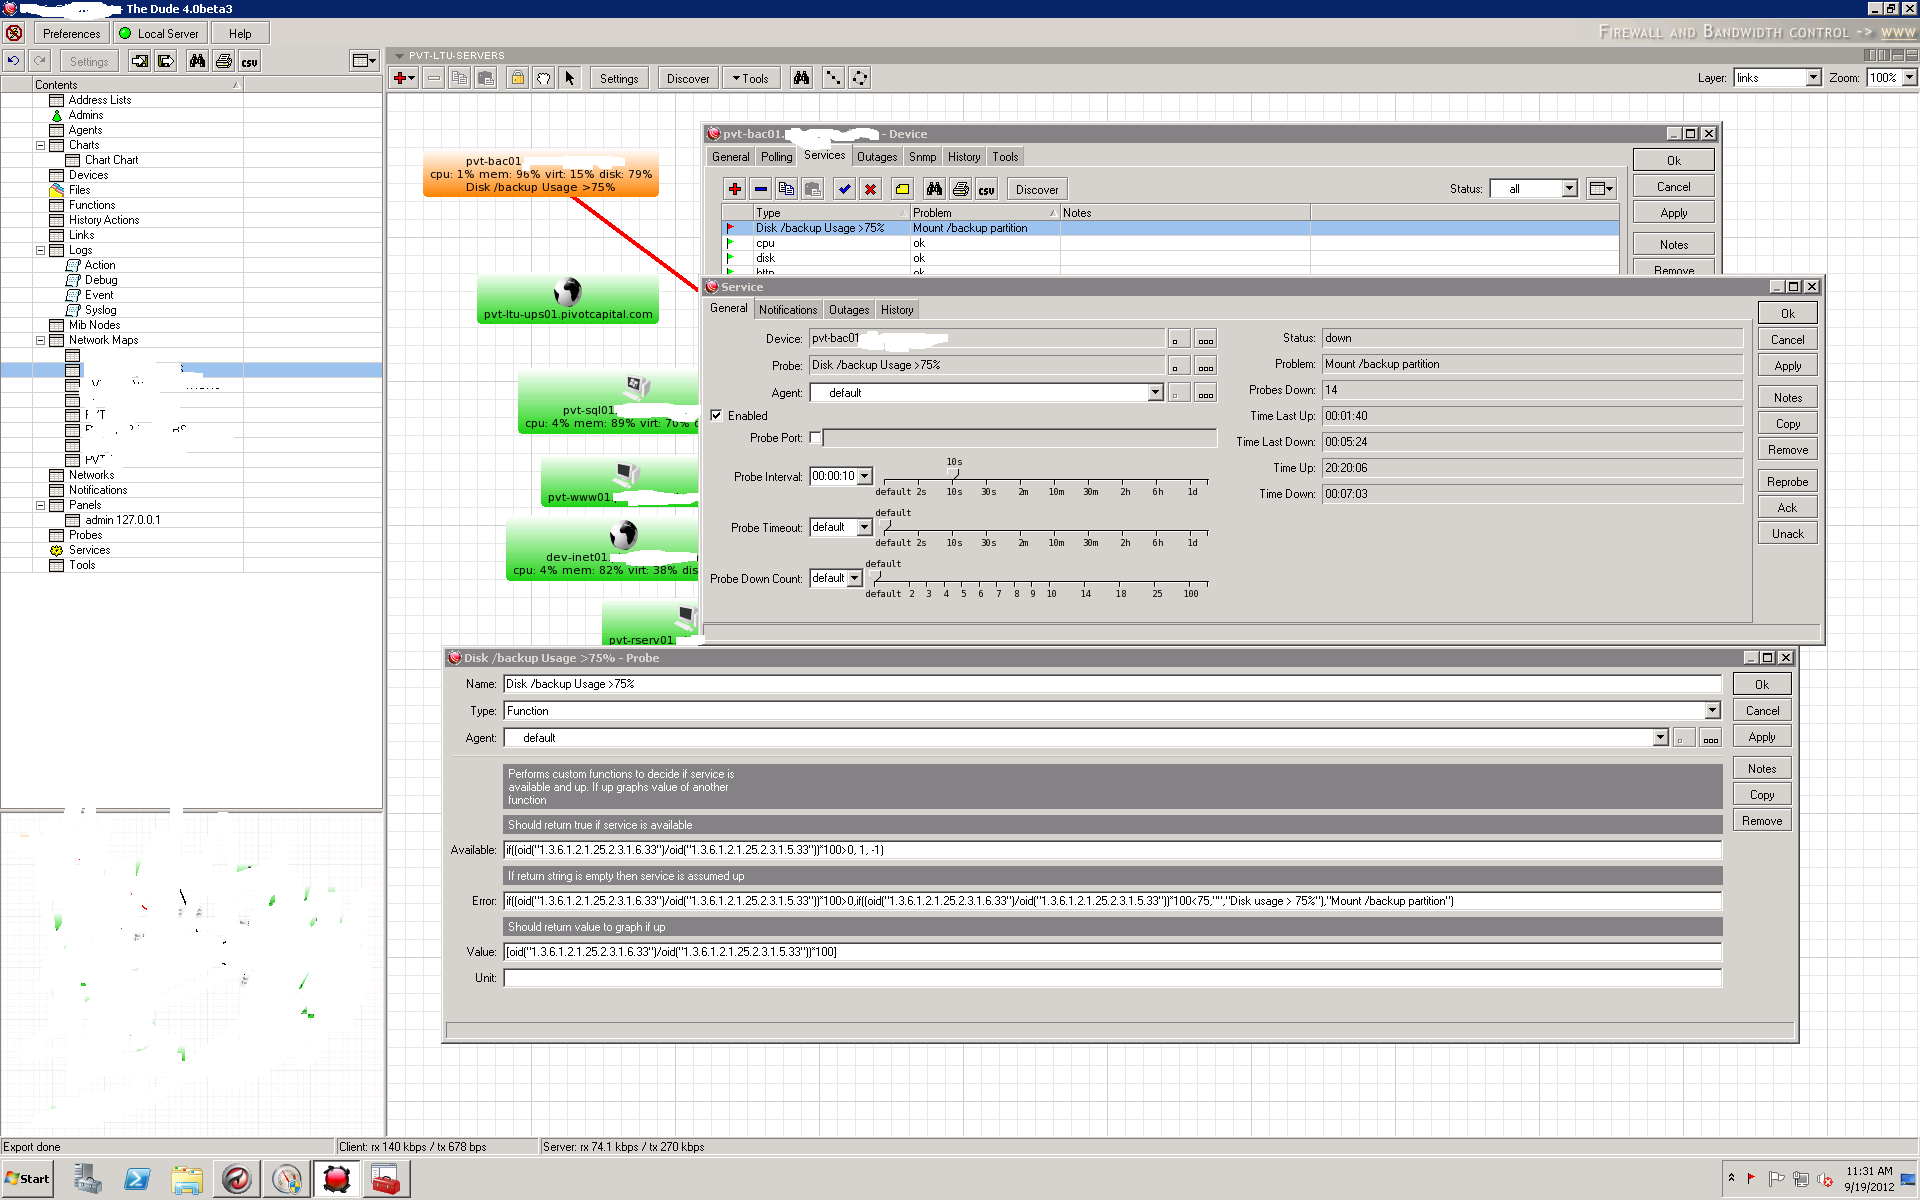Click the Preferences button
The width and height of the screenshot is (1920, 1200).
coord(71,33)
